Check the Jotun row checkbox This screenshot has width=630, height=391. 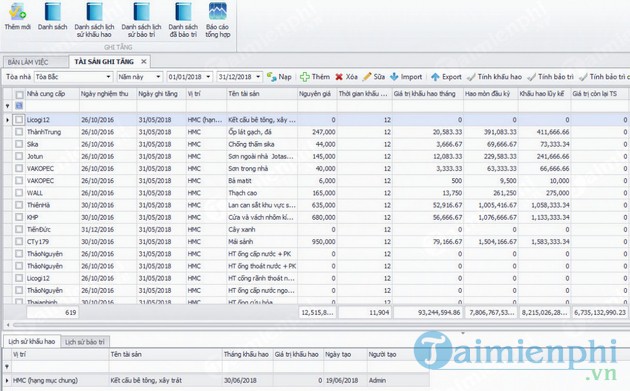[19, 156]
